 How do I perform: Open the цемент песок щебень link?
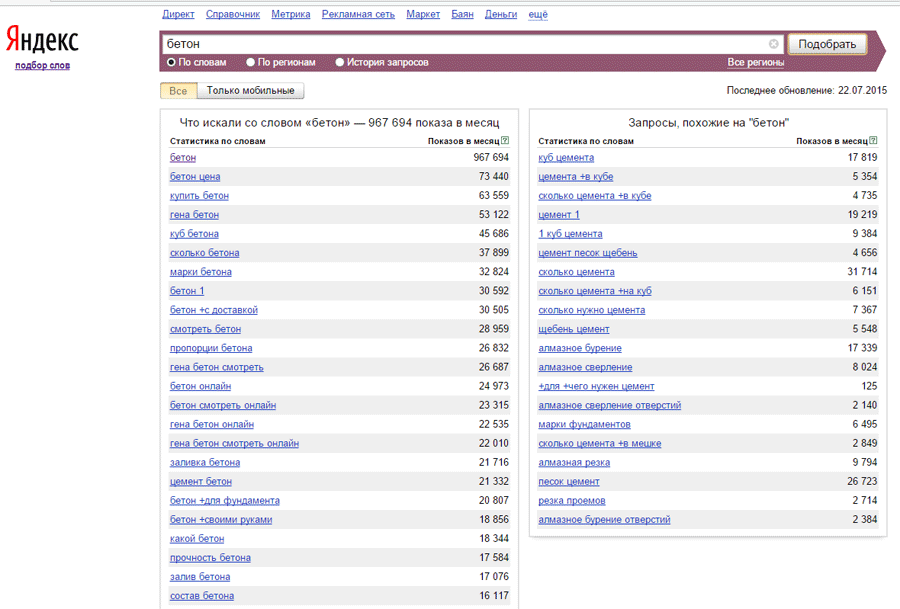click(588, 253)
